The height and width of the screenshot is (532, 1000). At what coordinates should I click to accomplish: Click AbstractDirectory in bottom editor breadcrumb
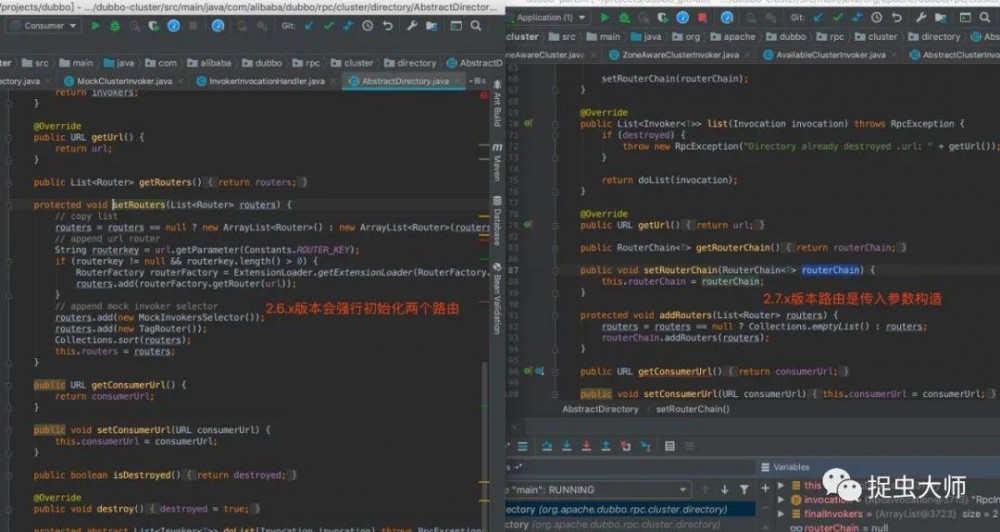coord(600,410)
